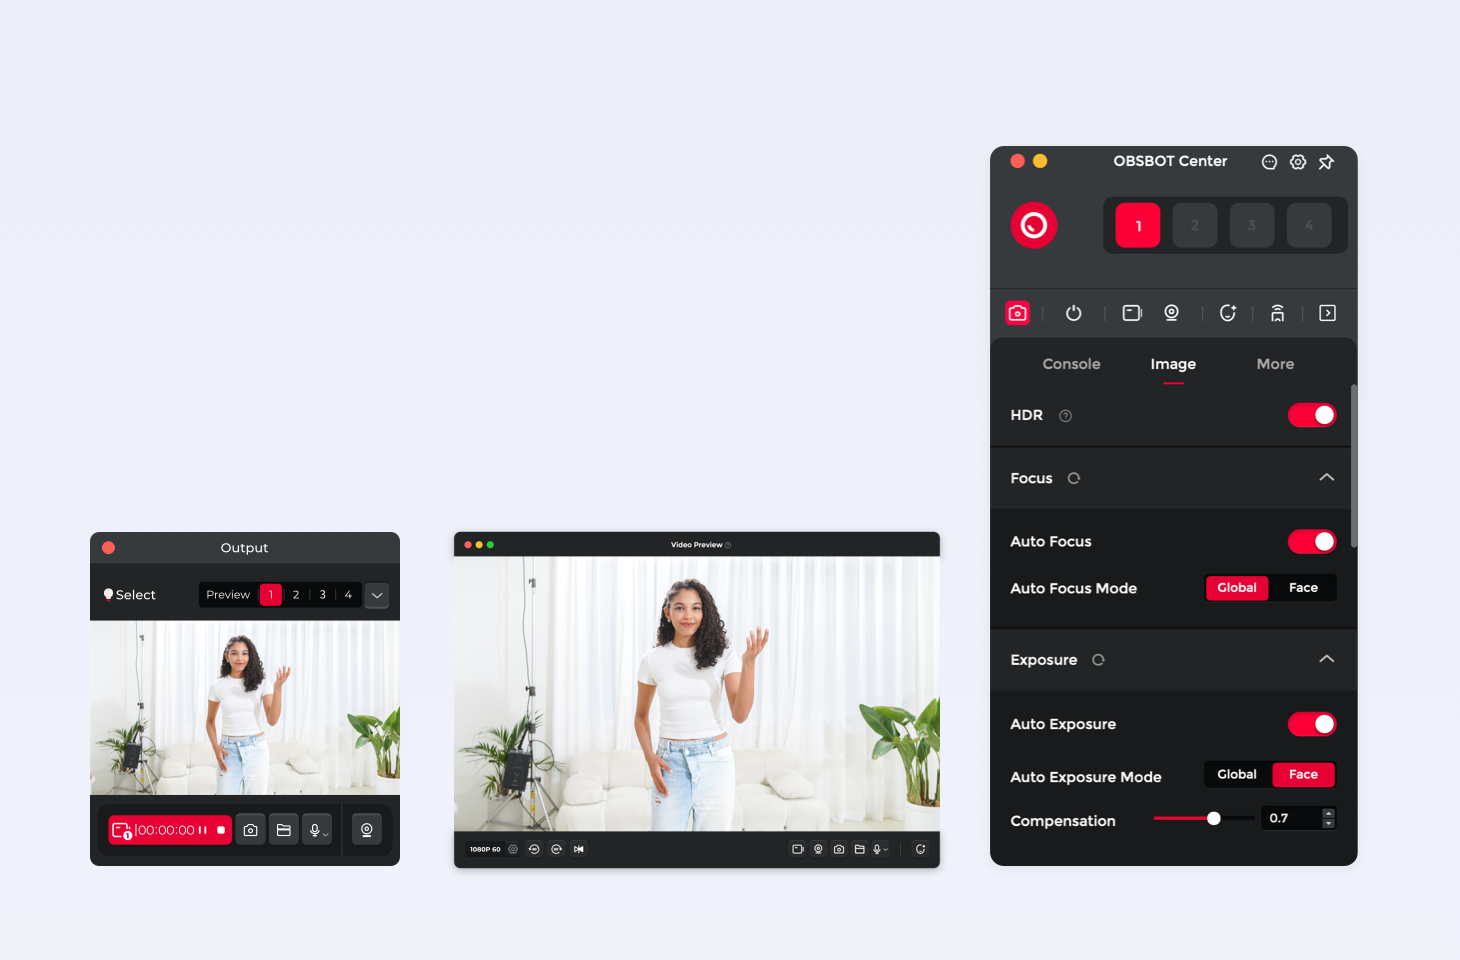Stop the recording in Output window
Viewport: 1460px width, 960px height.
tap(221, 830)
